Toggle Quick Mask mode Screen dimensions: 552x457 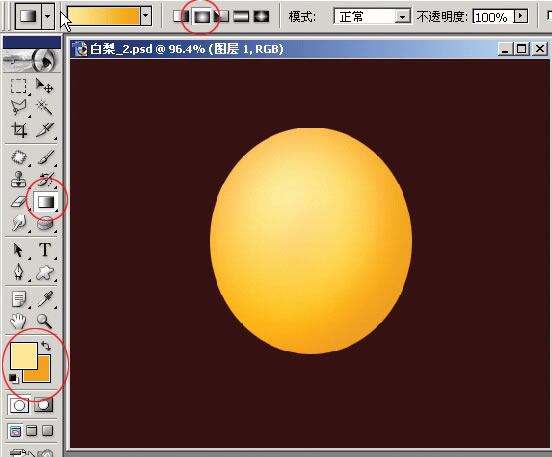click(44, 405)
